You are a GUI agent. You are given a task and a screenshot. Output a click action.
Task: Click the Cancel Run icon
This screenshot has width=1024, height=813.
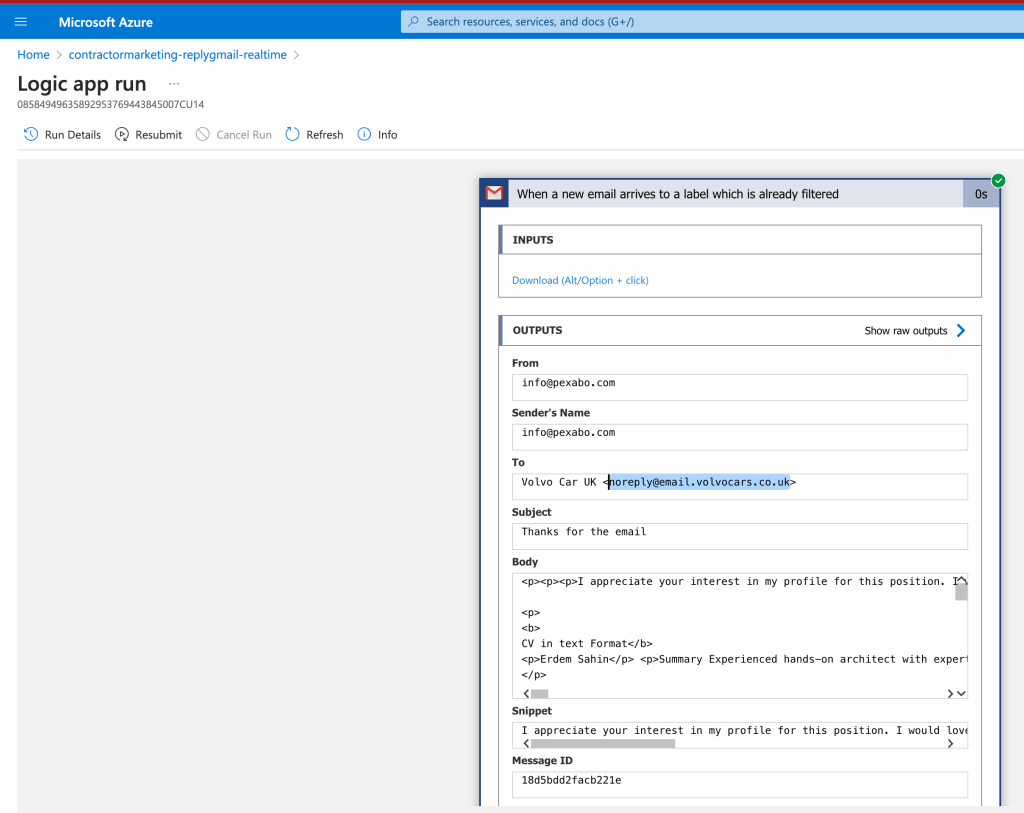coord(202,135)
